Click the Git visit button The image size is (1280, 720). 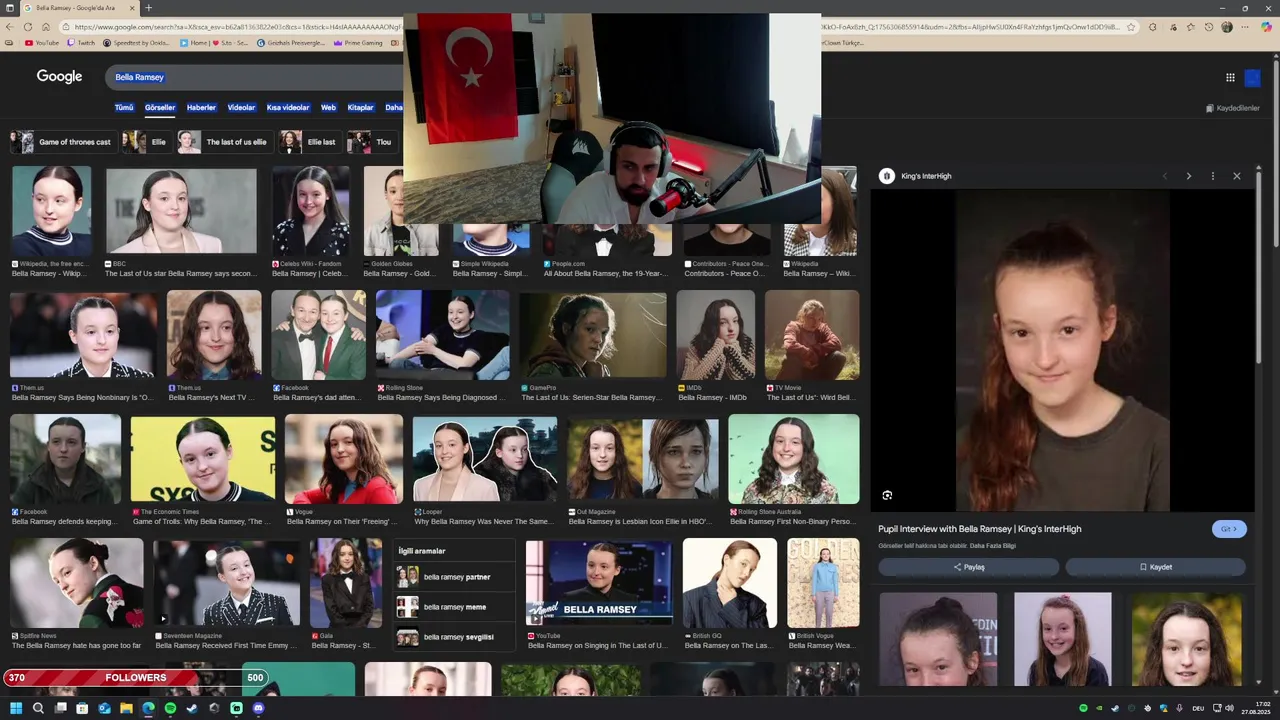tap(1229, 529)
